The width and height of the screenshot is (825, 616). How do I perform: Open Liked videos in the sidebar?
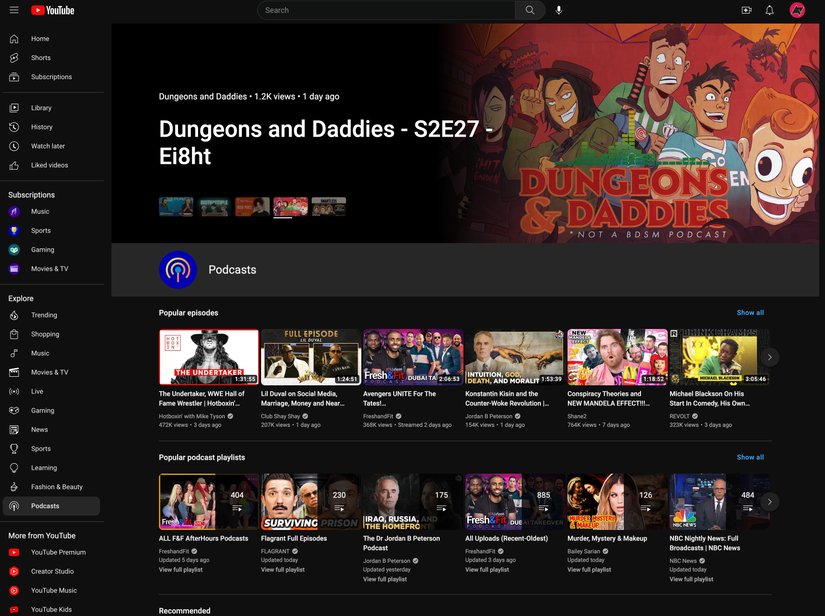[51, 165]
